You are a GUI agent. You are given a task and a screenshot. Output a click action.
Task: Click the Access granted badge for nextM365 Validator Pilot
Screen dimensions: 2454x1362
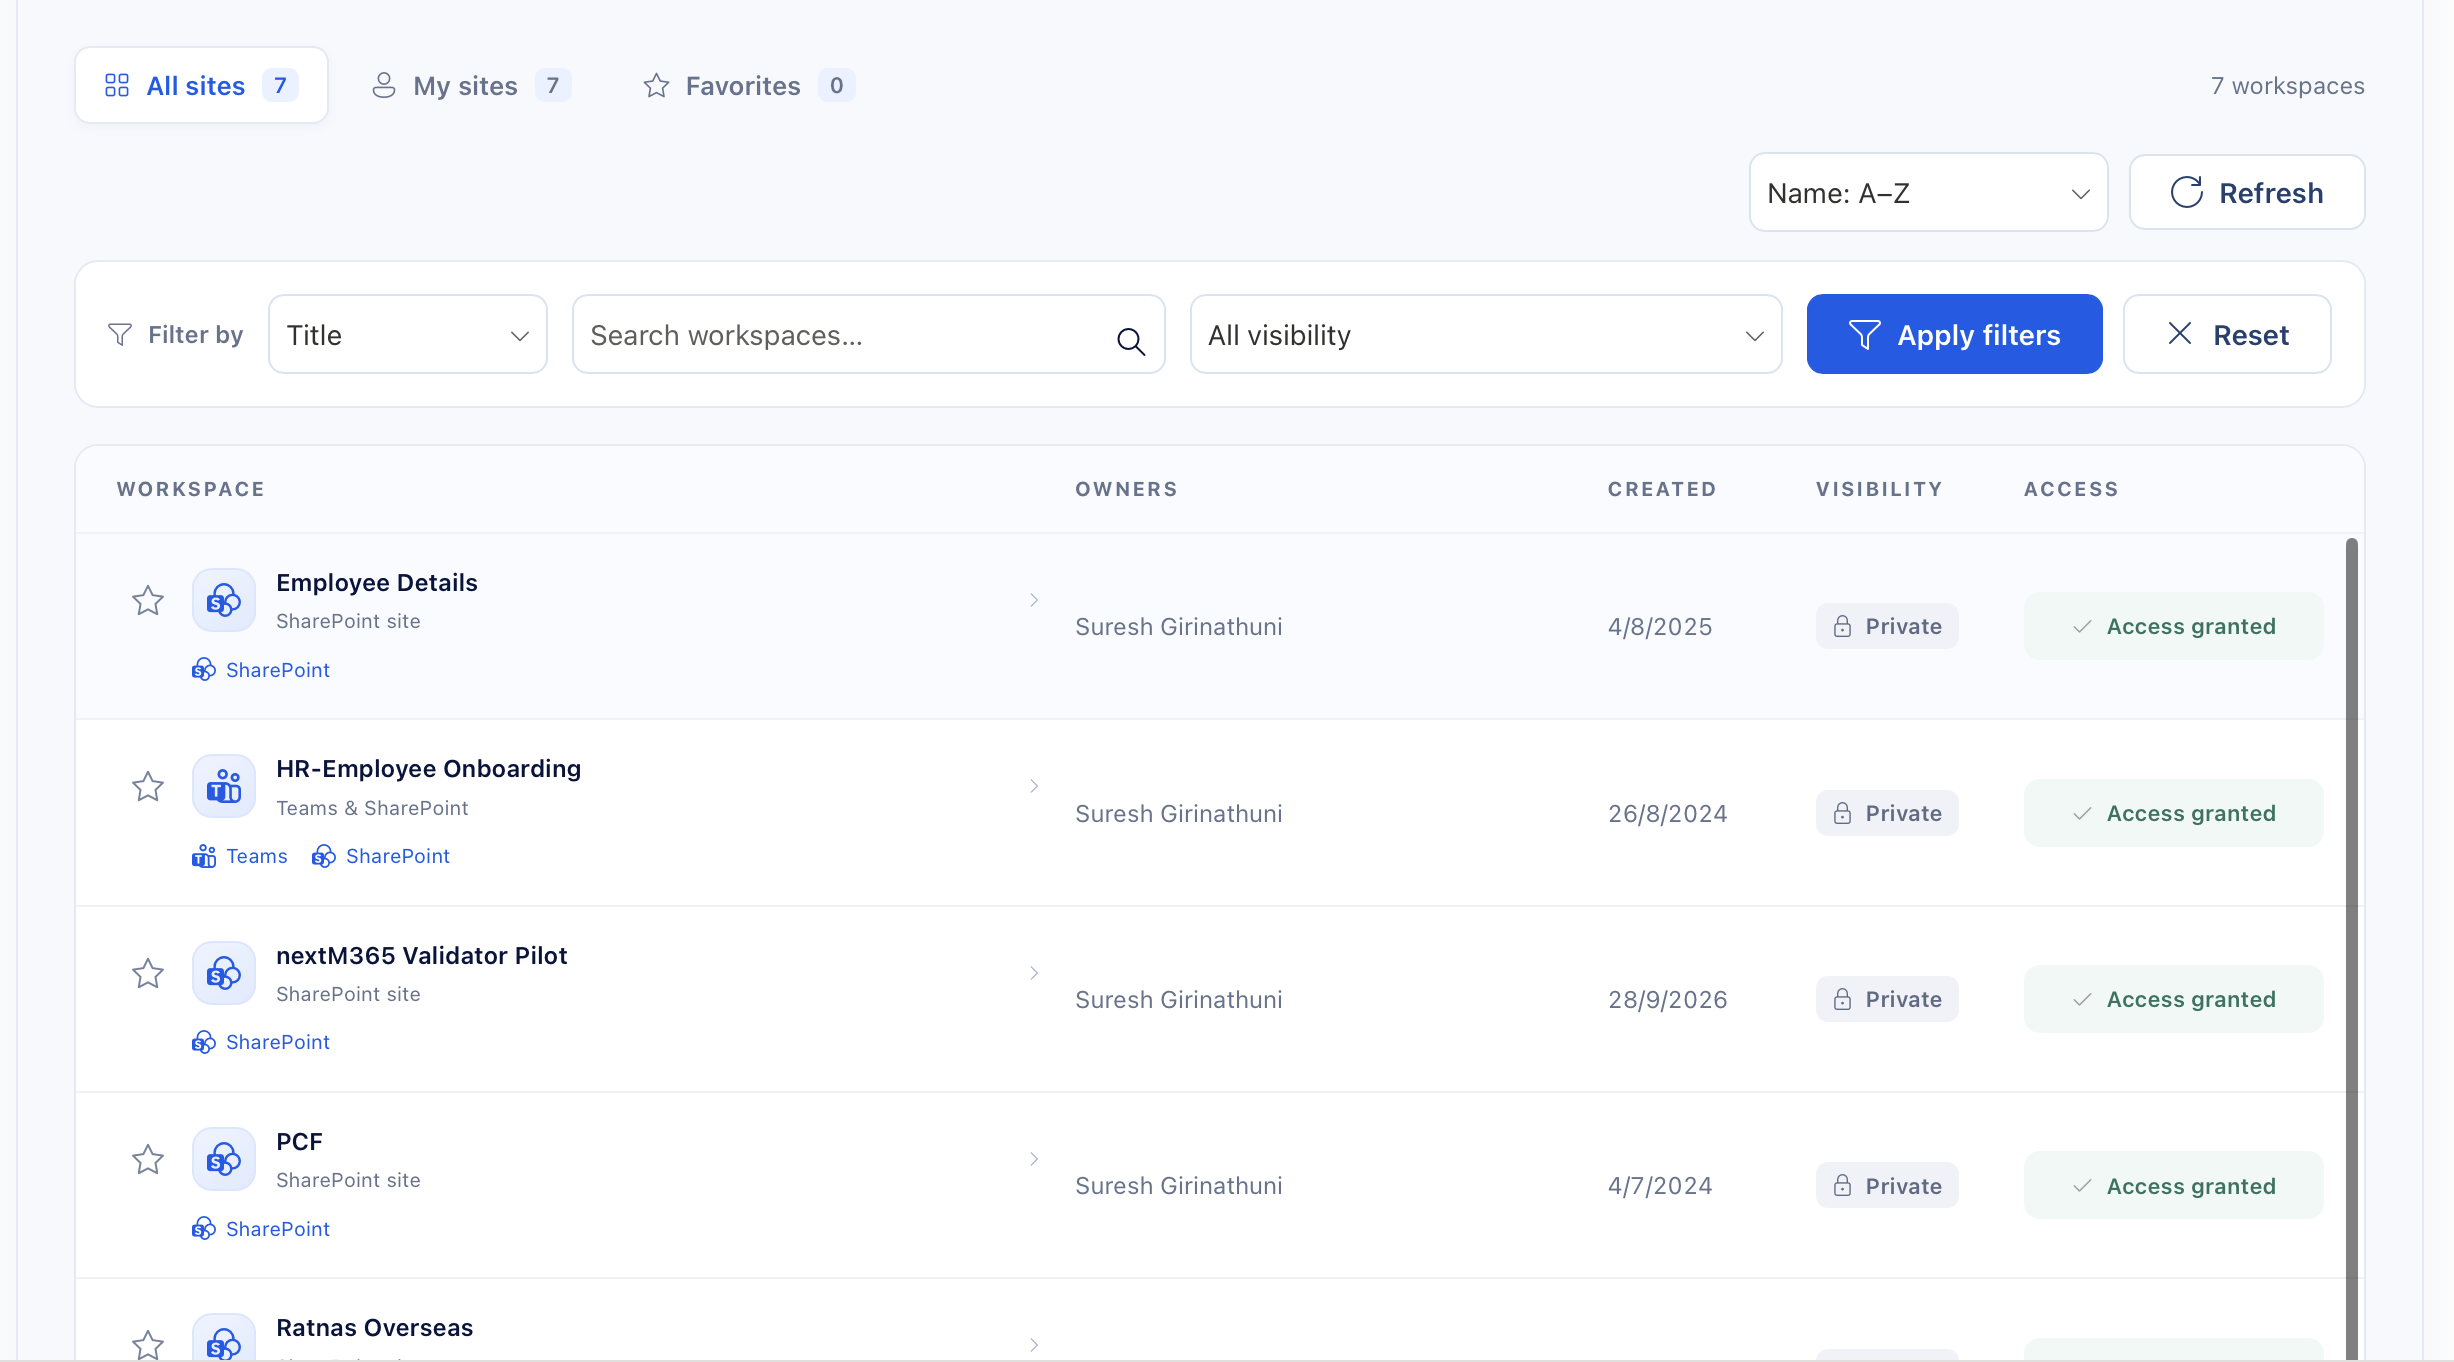[2174, 999]
